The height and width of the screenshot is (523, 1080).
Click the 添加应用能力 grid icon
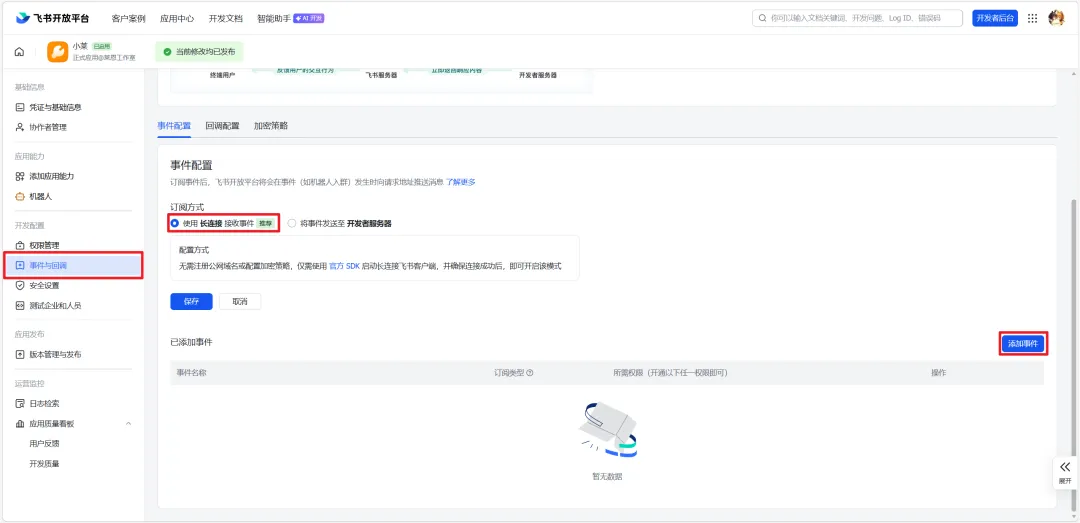pyautogui.click(x=20, y=176)
